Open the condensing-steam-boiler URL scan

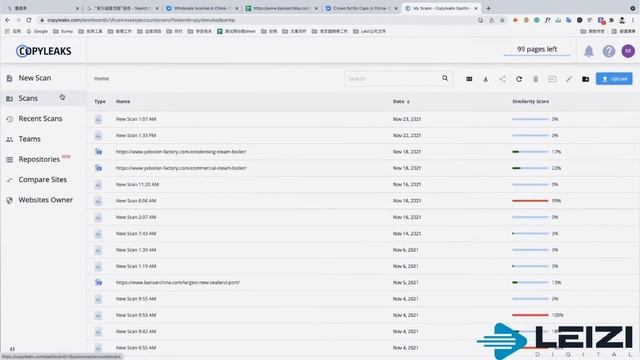(181, 152)
